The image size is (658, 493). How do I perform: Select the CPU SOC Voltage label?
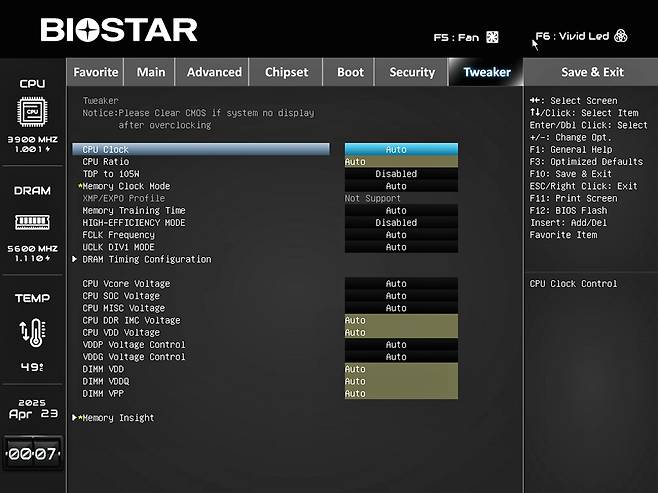click(x=121, y=296)
